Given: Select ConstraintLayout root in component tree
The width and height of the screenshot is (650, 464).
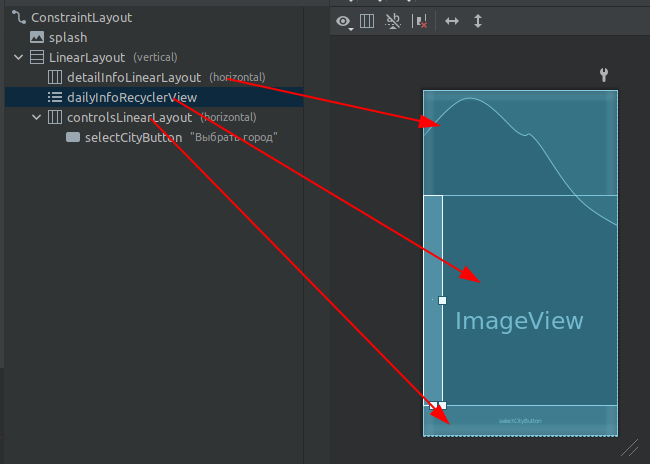Looking at the screenshot, I should [x=81, y=17].
